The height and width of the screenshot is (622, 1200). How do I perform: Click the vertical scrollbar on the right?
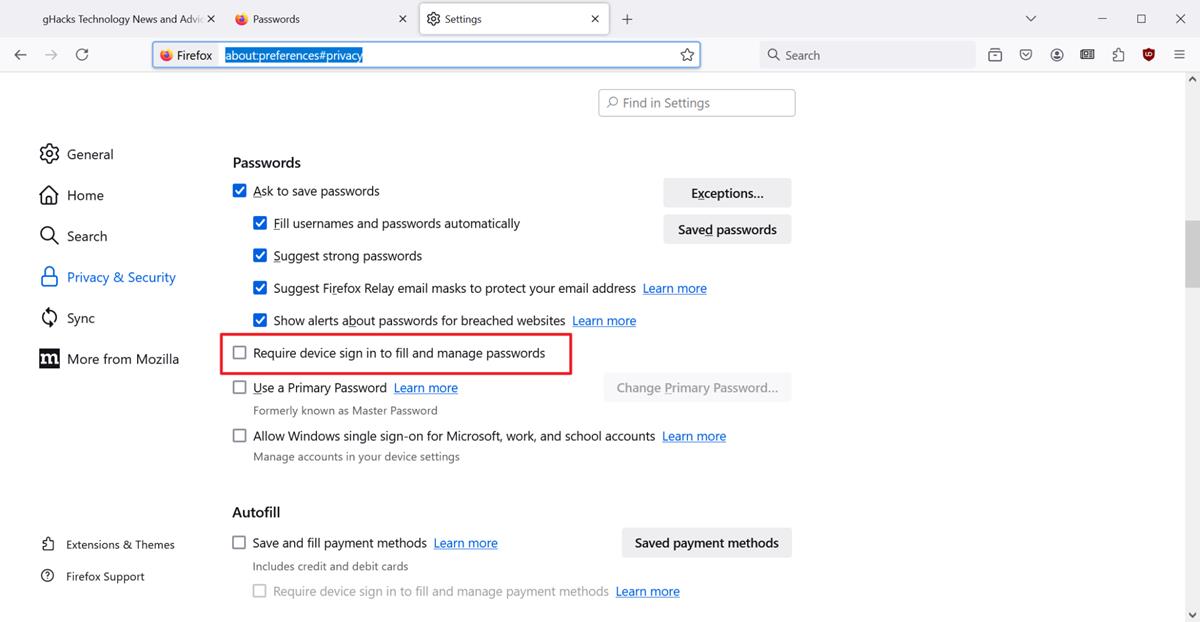[x=1193, y=250]
